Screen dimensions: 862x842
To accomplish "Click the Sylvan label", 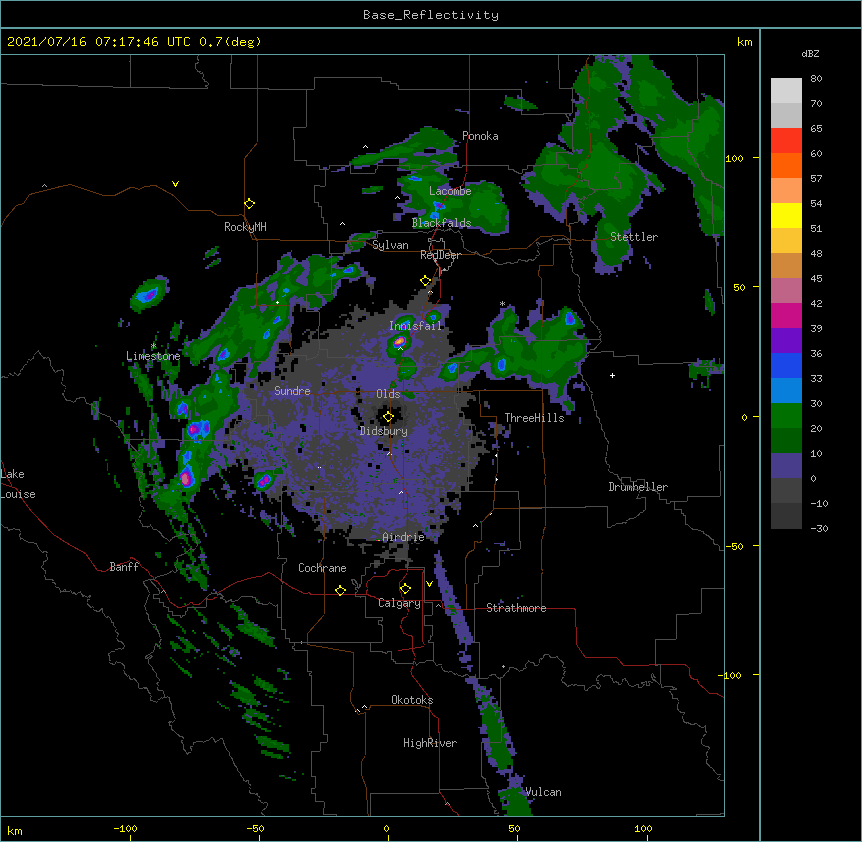I will [390, 245].
